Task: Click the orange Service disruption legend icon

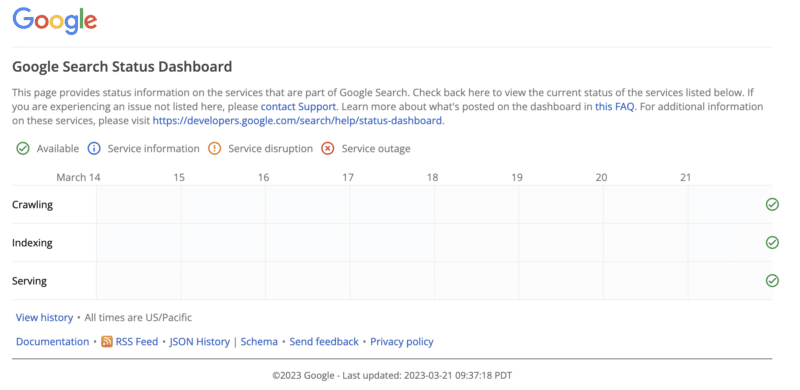Action: point(215,149)
